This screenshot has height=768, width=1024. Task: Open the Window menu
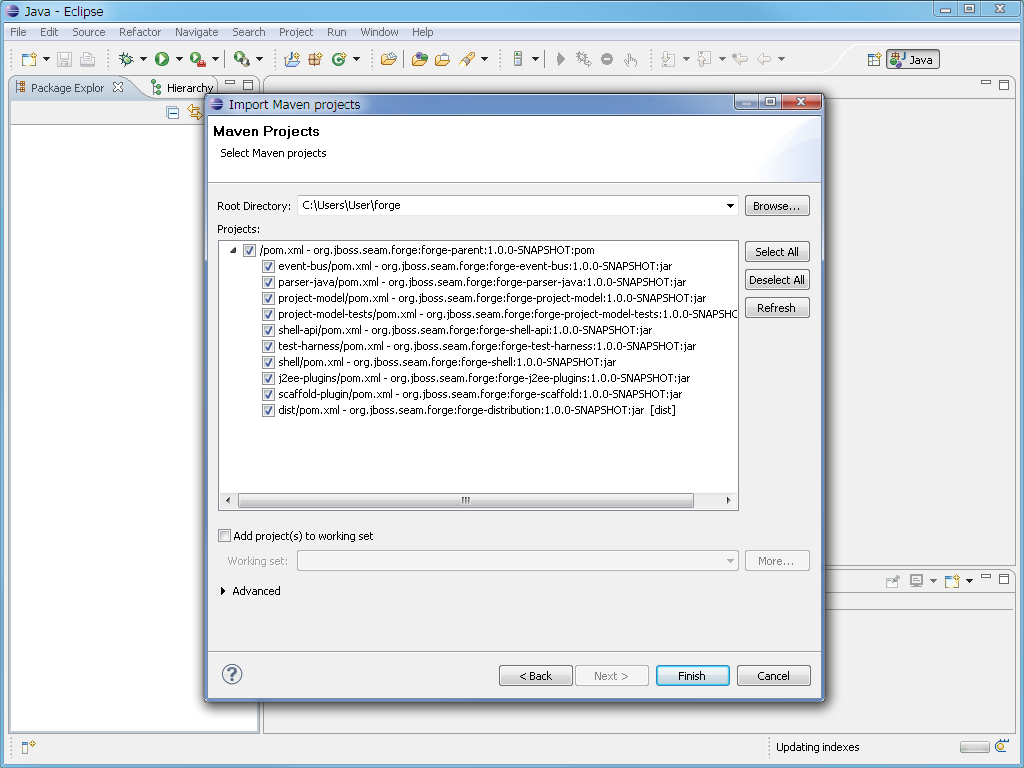pos(379,32)
